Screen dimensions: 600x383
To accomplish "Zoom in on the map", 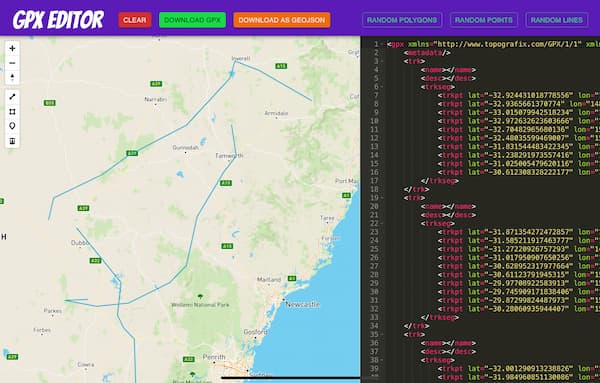I will pos(12,49).
